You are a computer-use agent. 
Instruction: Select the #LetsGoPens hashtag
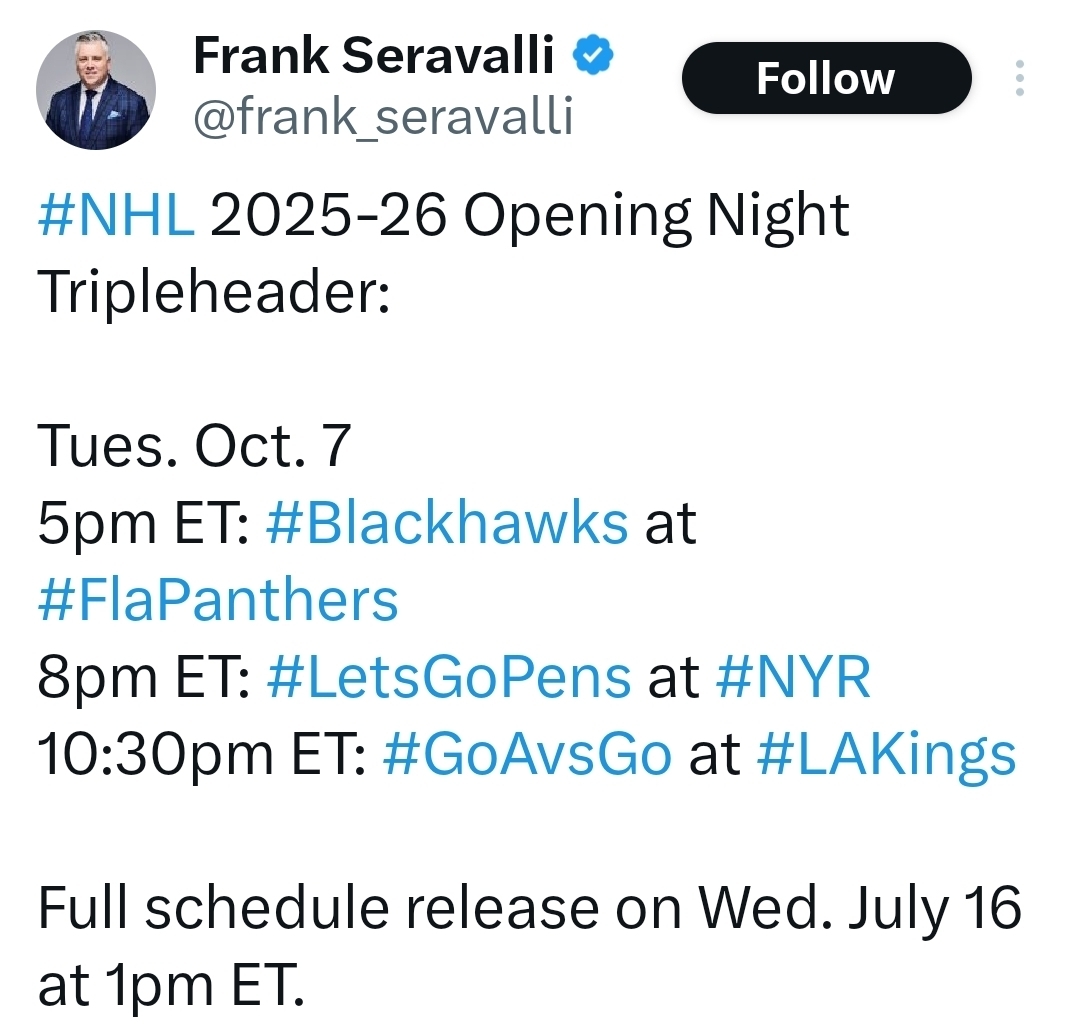(449, 678)
